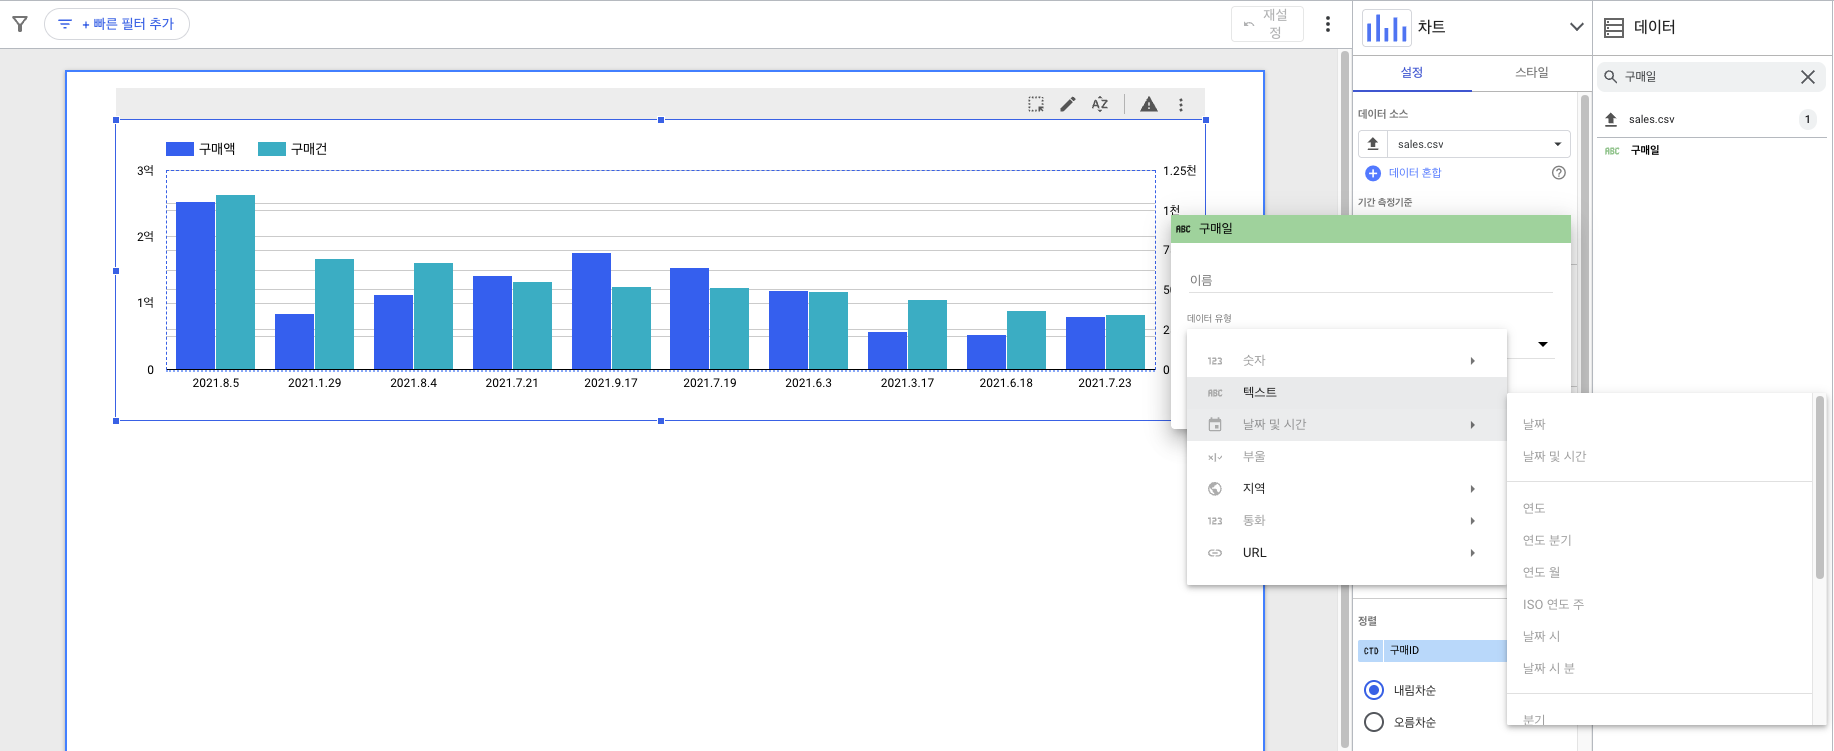Screen dimensions: 1834x751
Task: Click the bar chart type icon
Action: (1386, 27)
